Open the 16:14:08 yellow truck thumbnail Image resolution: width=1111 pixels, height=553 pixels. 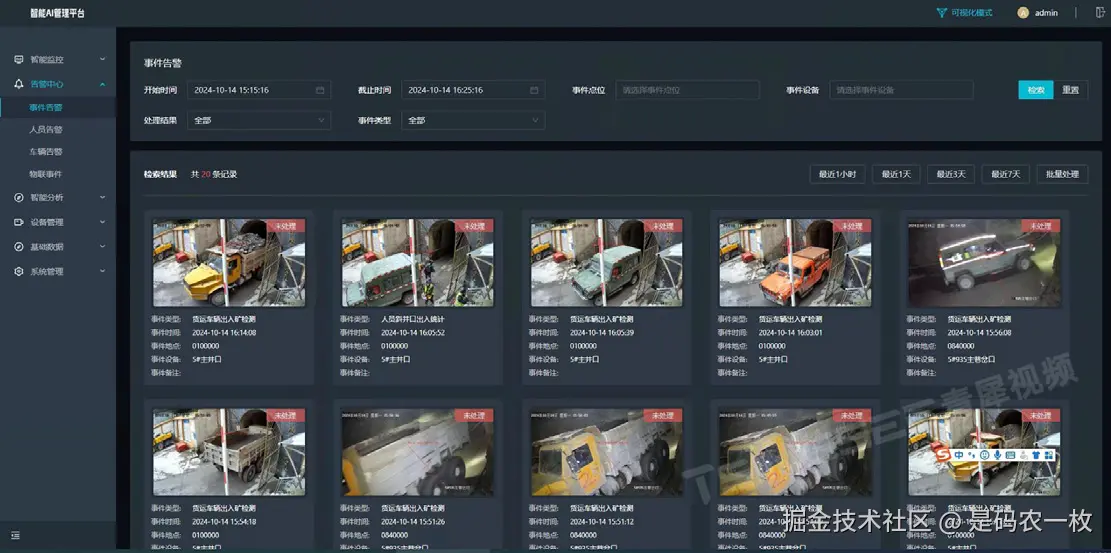click(229, 262)
